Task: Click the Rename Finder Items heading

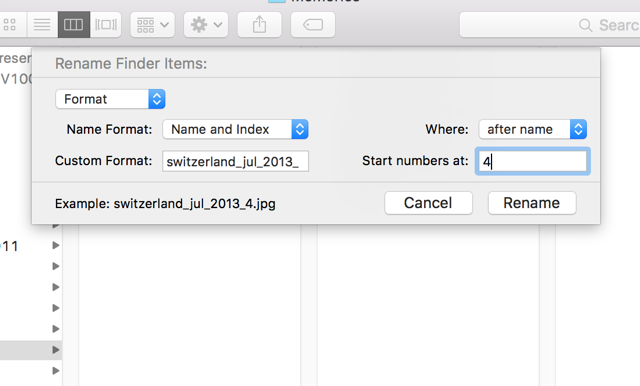Action: click(x=131, y=64)
